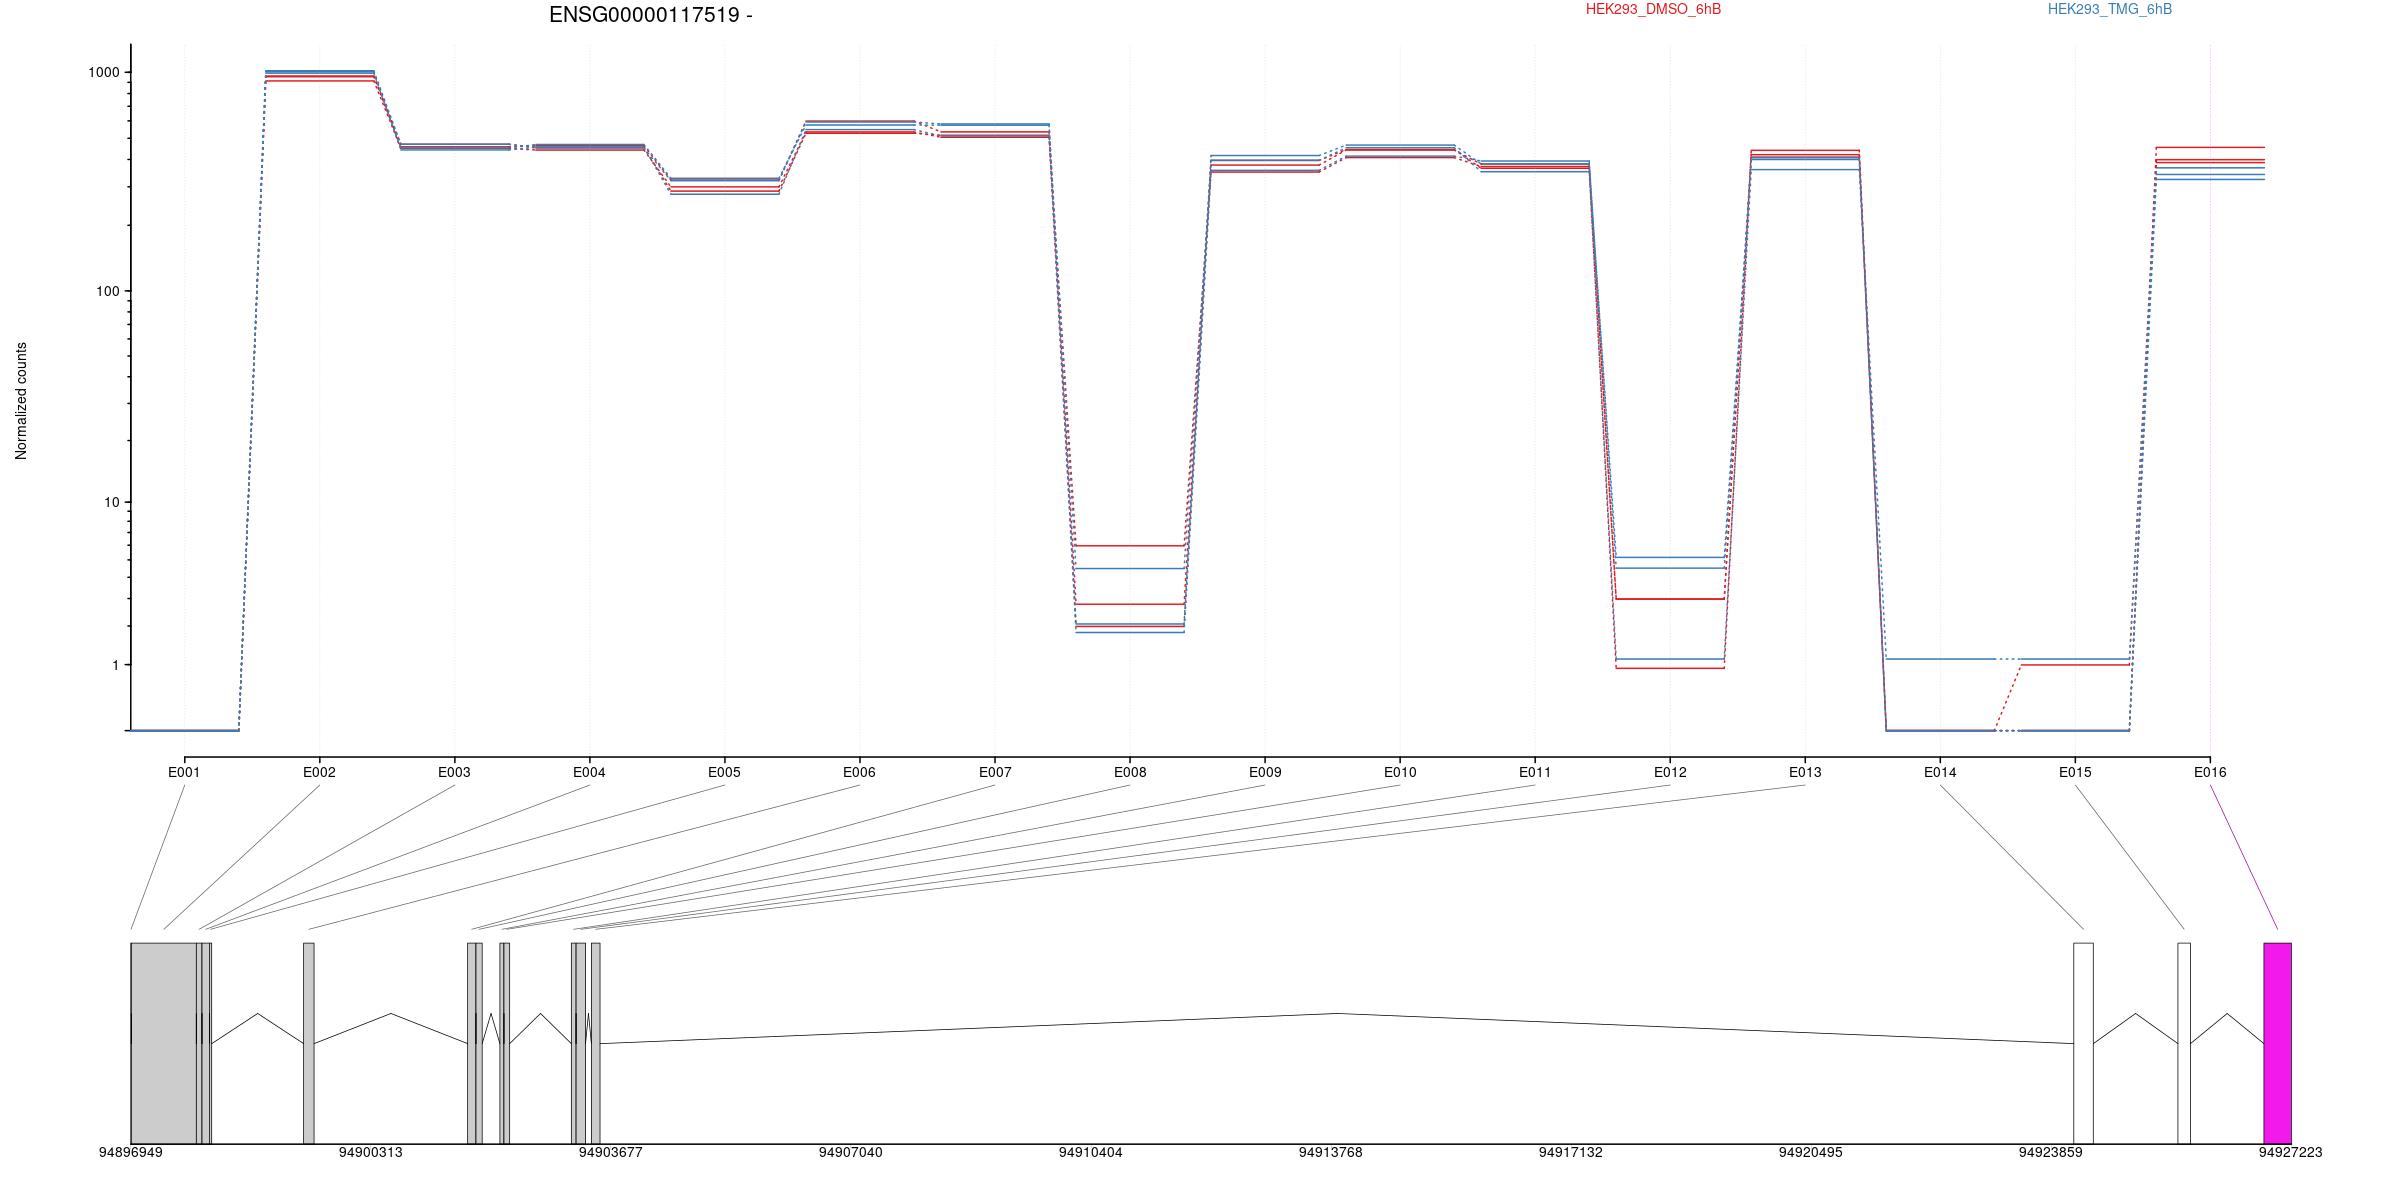Select exon label E012
The height and width of the screenshot is (1200, 2400).
[x=1670, y=772]
